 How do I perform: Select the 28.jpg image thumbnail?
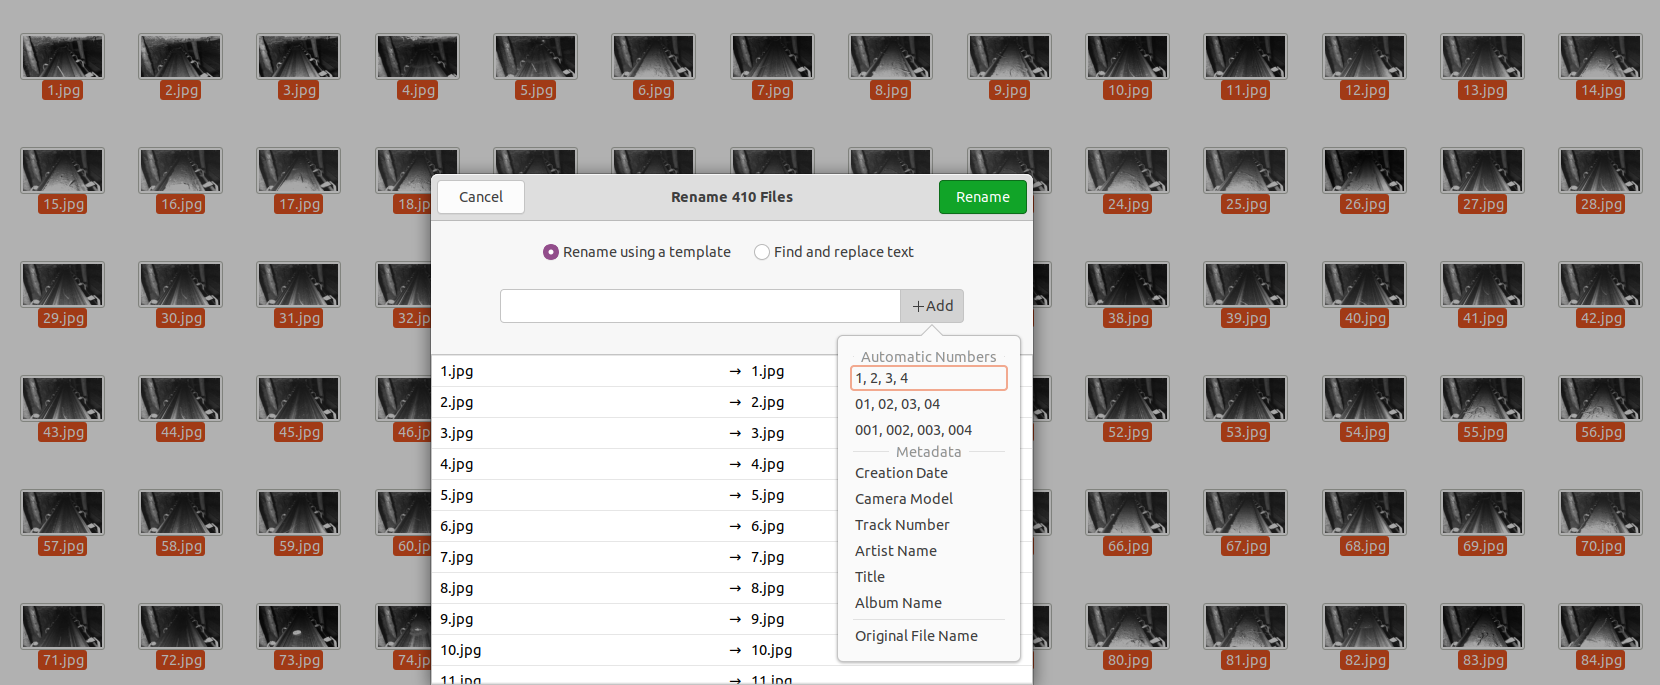pos(1599,171)
